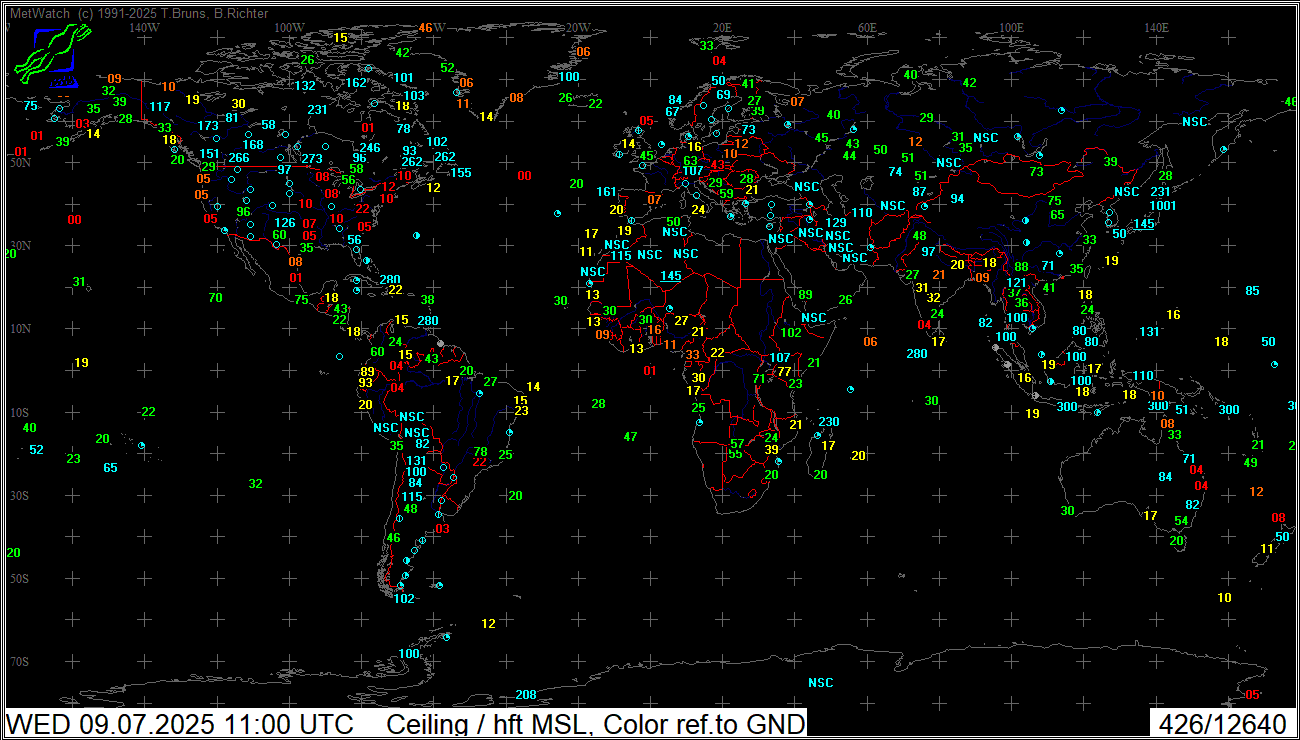Select the cyan value 94
Viewport: 1300px width, 740px height.
point(957,199)
